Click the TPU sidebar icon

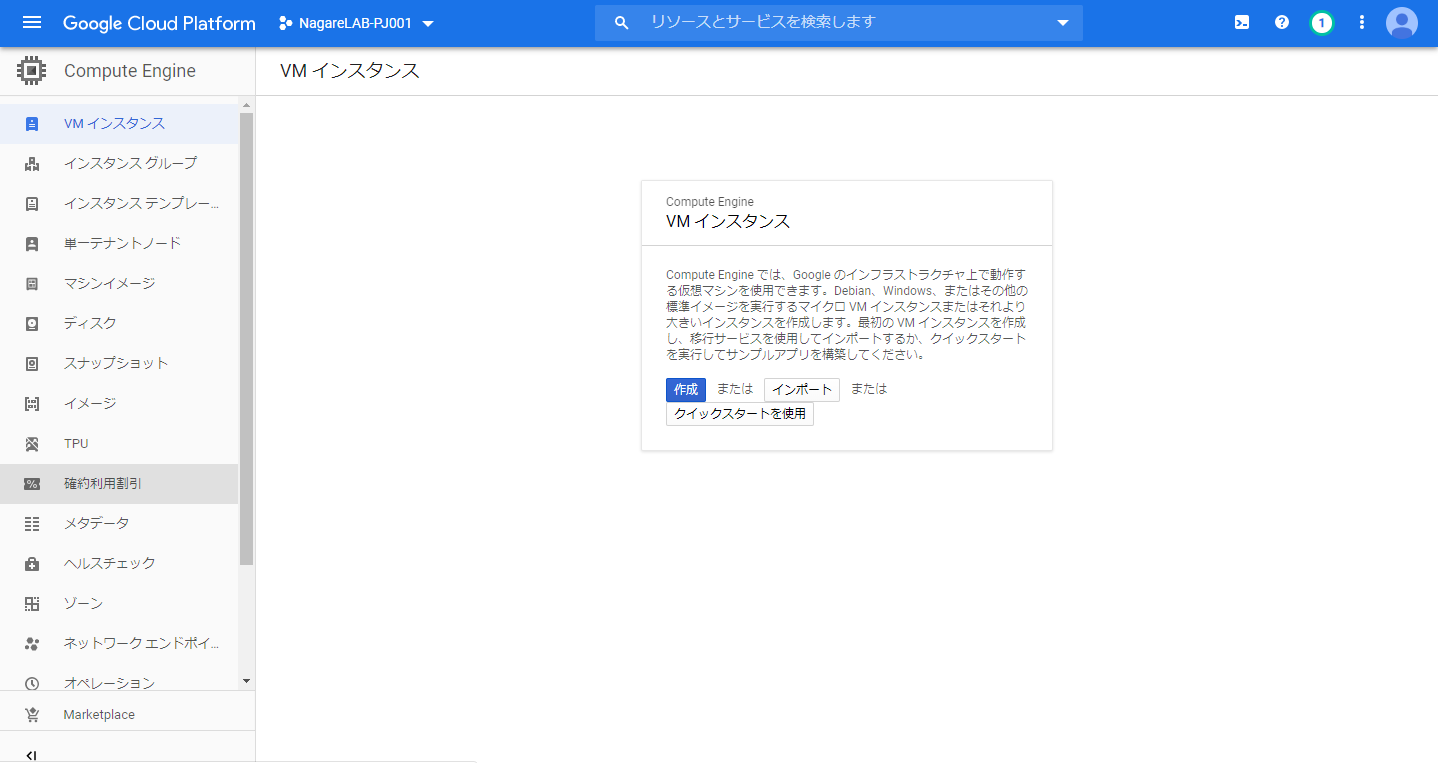[x=32, y=444]
